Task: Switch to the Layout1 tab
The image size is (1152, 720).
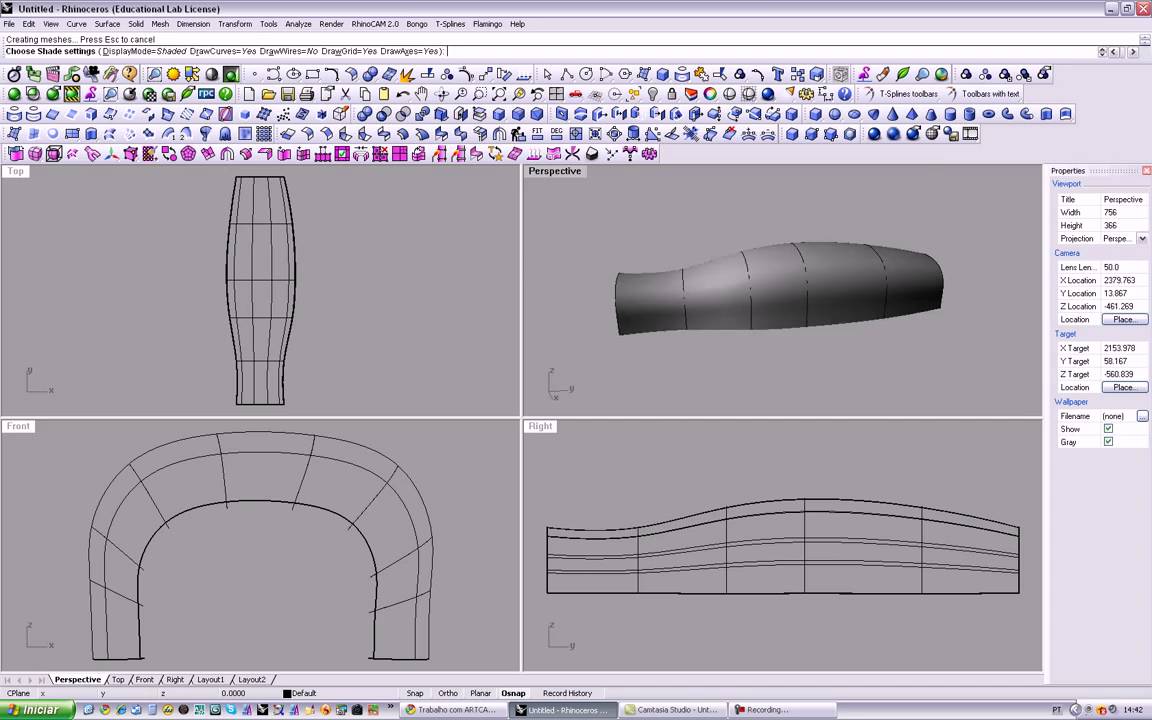Action: 210,680
